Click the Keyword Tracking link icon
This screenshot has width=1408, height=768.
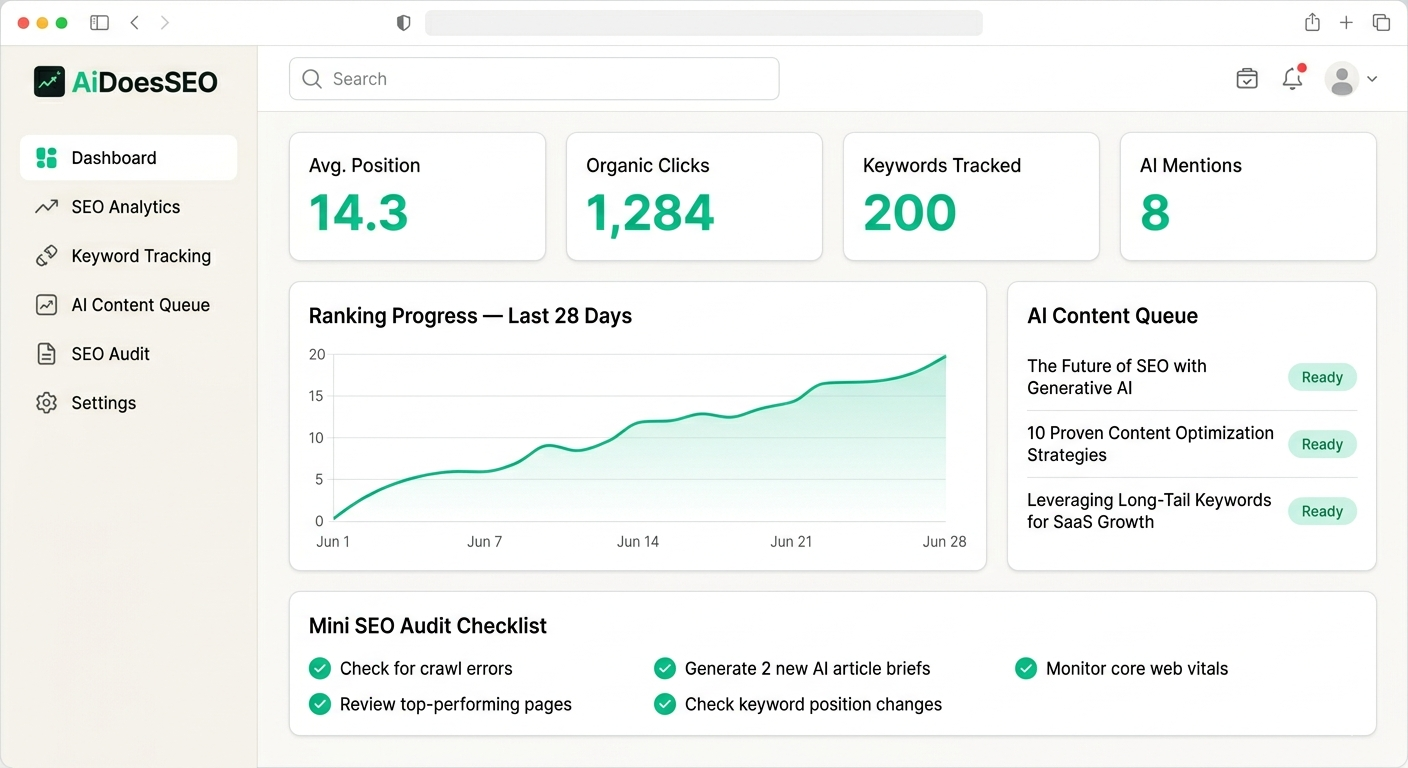point(46,256)
